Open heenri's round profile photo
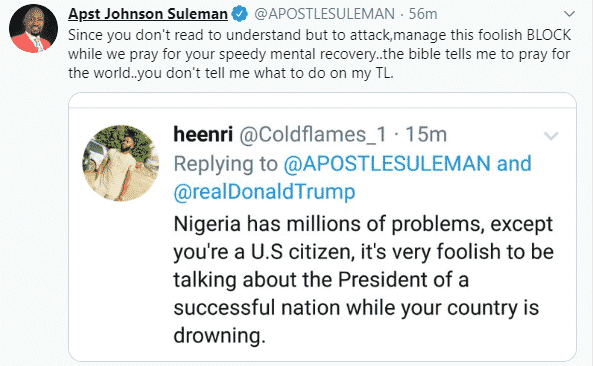 (x=121, y=163)
